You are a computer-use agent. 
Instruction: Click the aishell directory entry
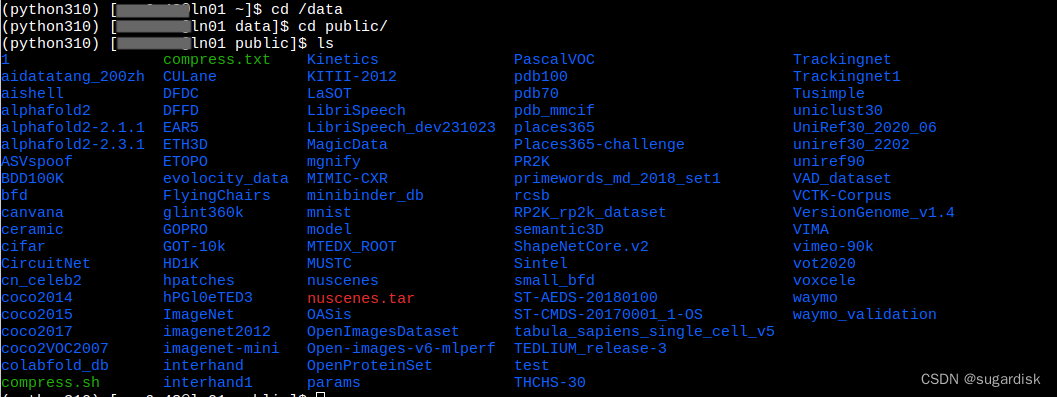point(32,94)
